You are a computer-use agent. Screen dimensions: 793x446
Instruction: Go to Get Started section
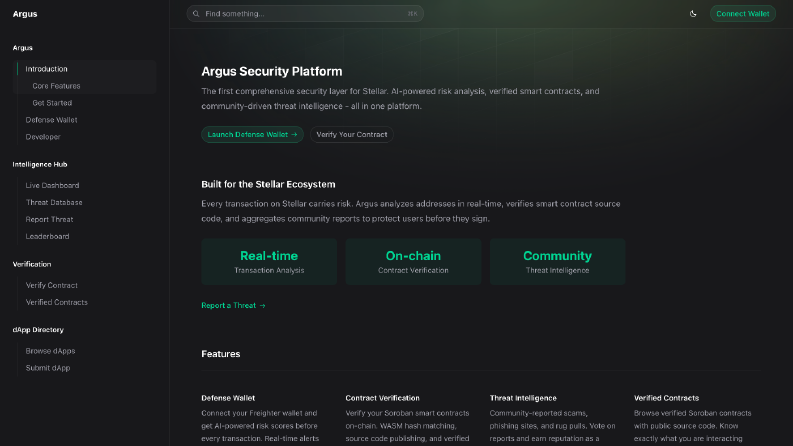tap(52, 103)
